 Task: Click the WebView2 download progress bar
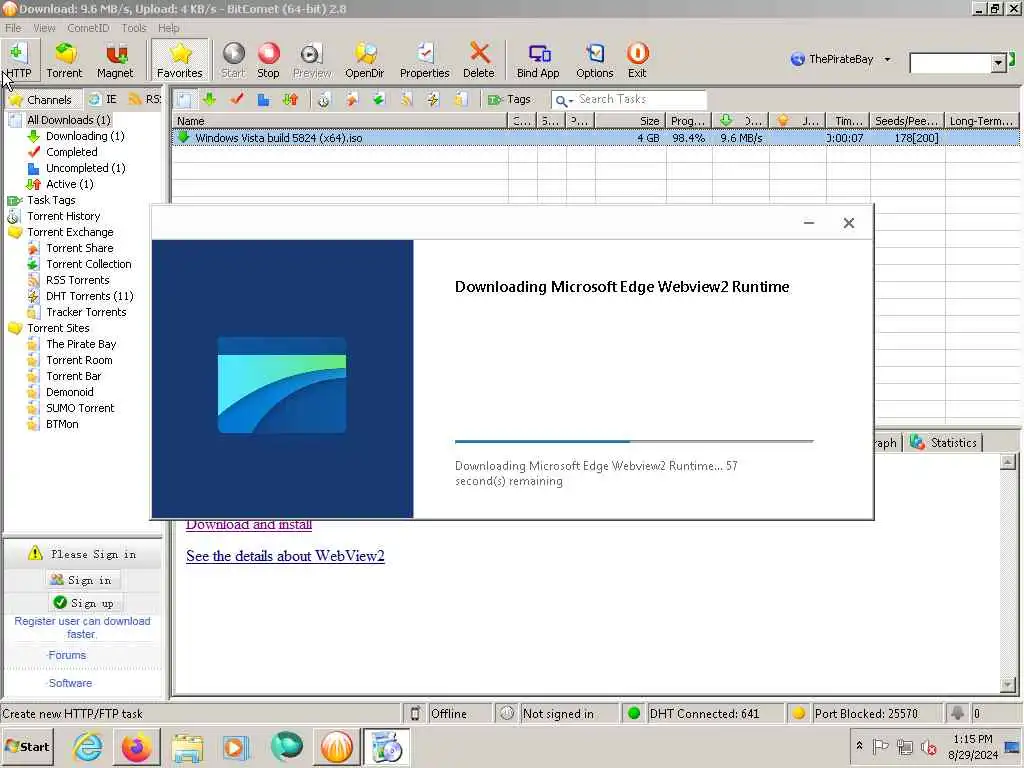[x=634, y=441]
